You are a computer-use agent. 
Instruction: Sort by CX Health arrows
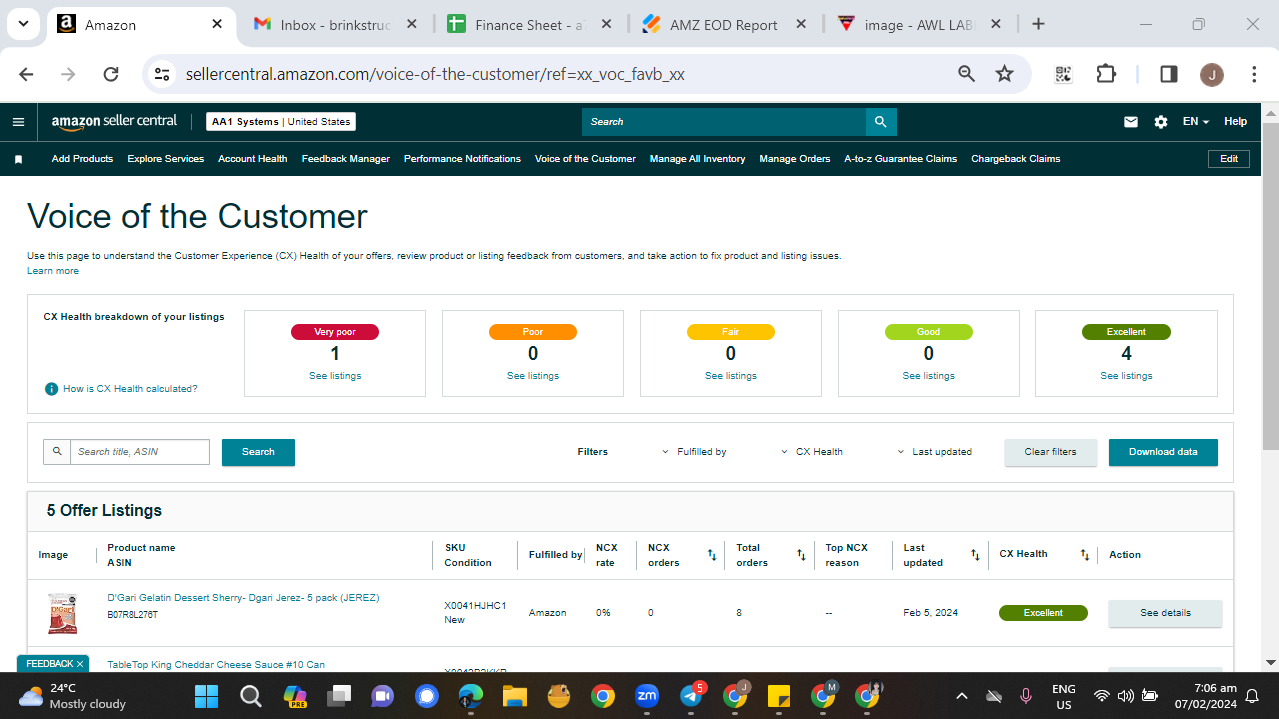pyautogui.click(x=1085, y=555)
